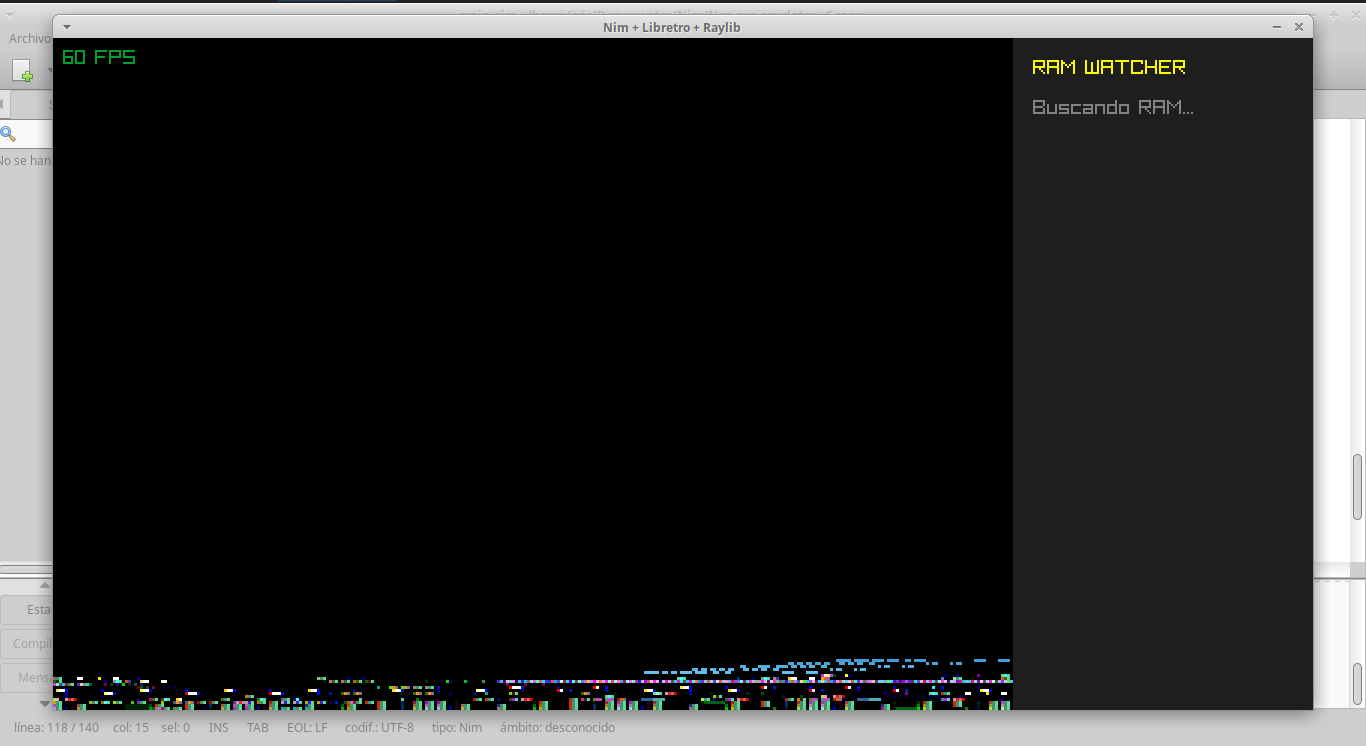
Task: Click the línea: 118 / 140 status entry
Action: [57, 728]
